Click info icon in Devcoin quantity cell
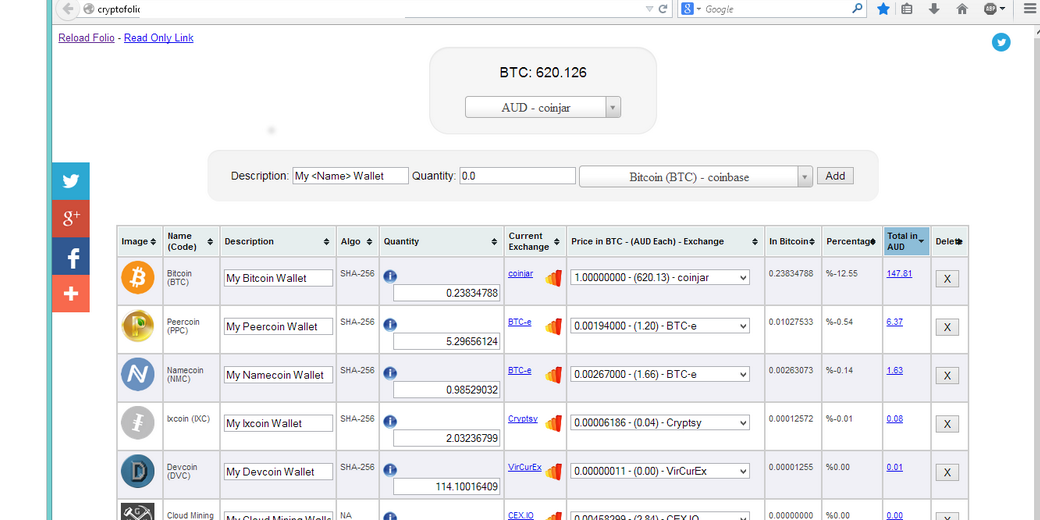 (390, 470)
